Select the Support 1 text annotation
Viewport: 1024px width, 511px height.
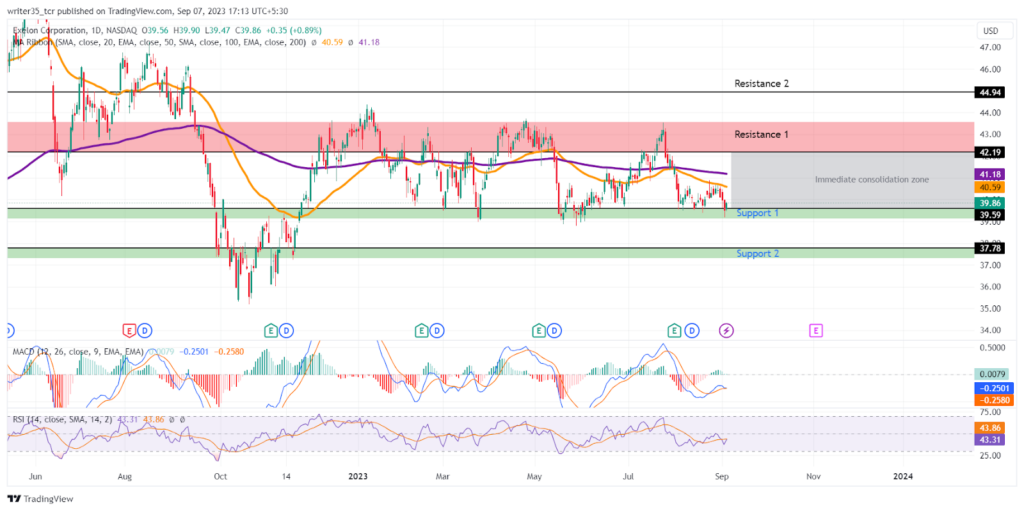(x=758, y=213)
